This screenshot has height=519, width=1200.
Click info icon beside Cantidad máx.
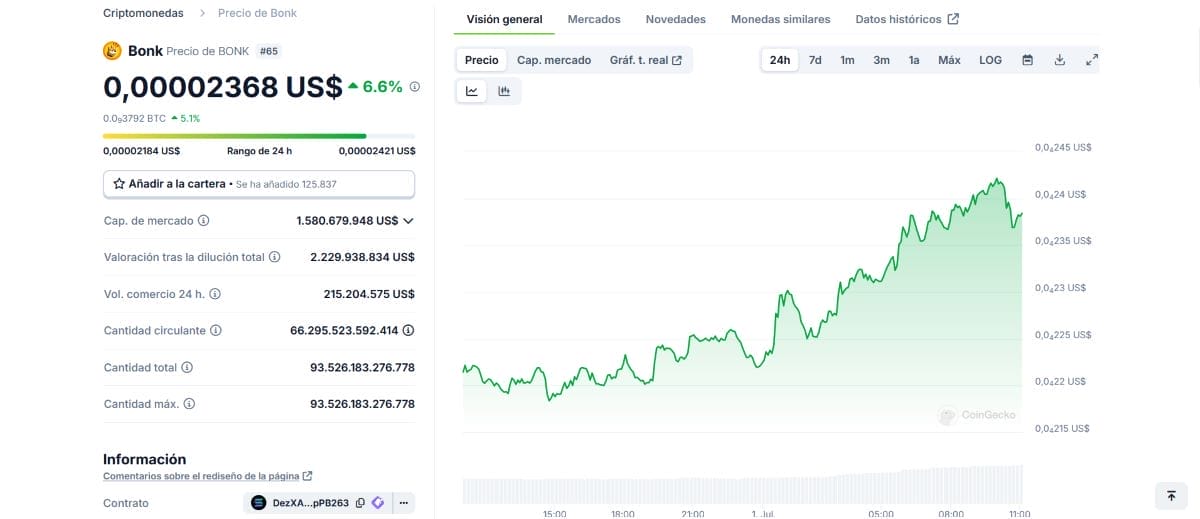(x=189, y=404)
